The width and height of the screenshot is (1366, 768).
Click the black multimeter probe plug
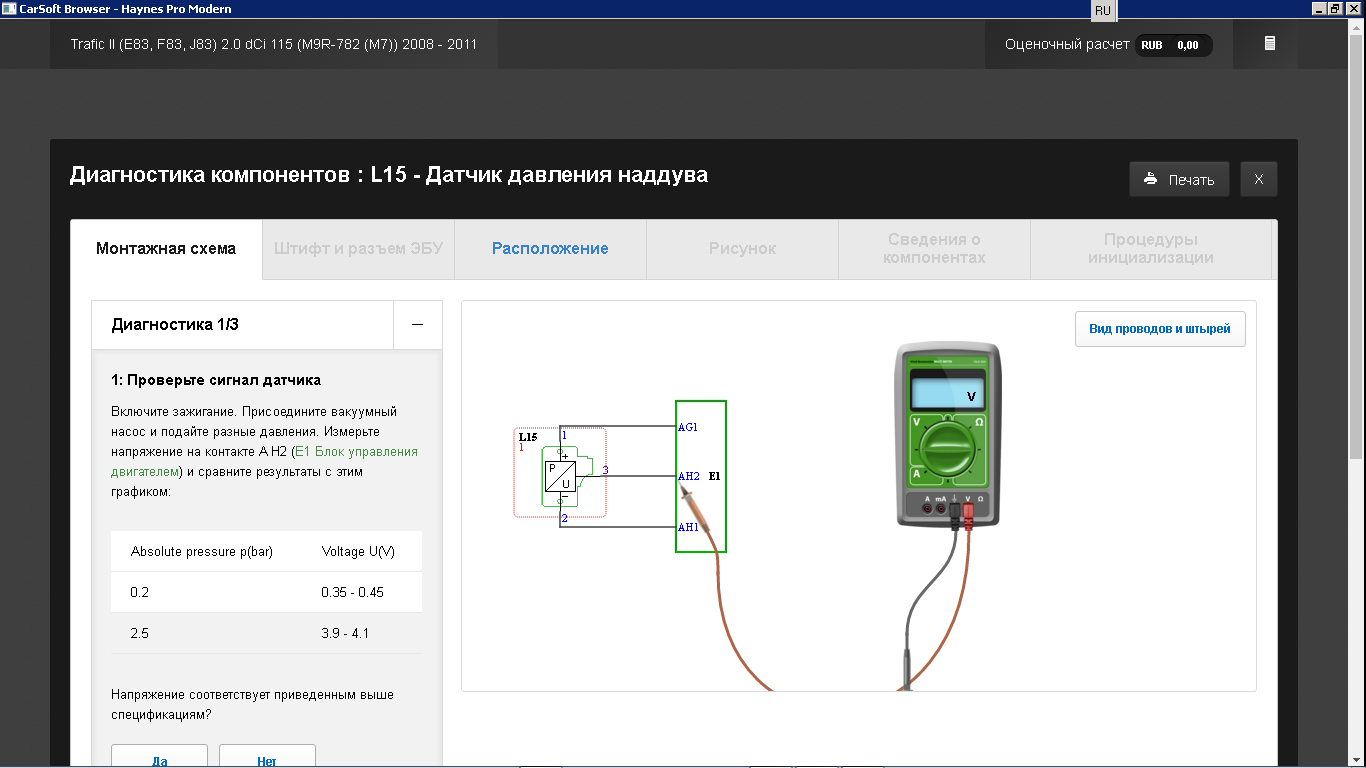coord(955,514)
